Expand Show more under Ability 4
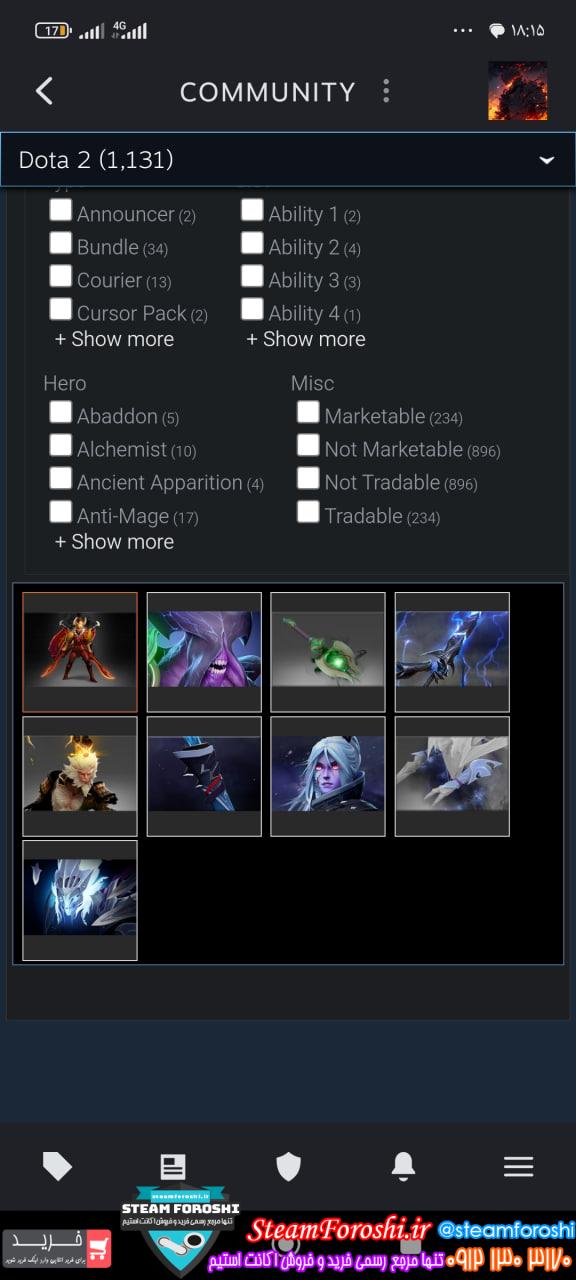576x1280 pixels. [306, 339]
